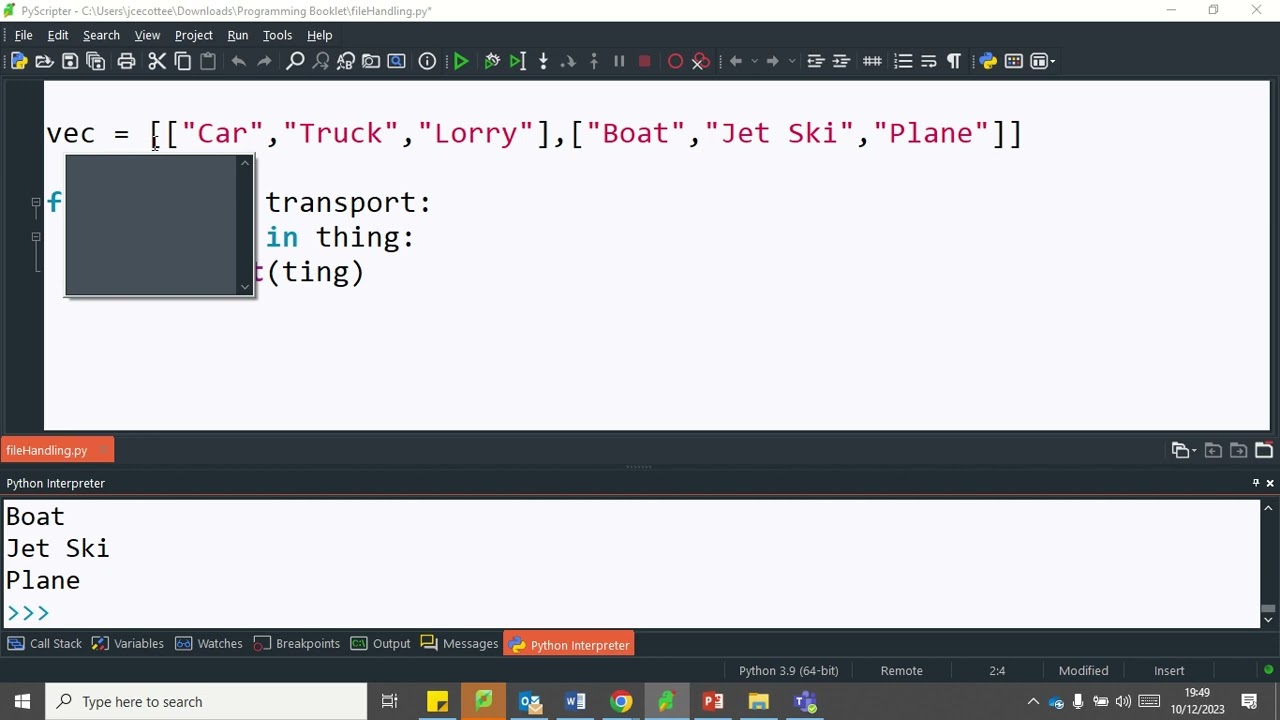Click the Find in Files icon
Image resolution: width=1280 pixels, height=720 pixels.
[371, 61]
